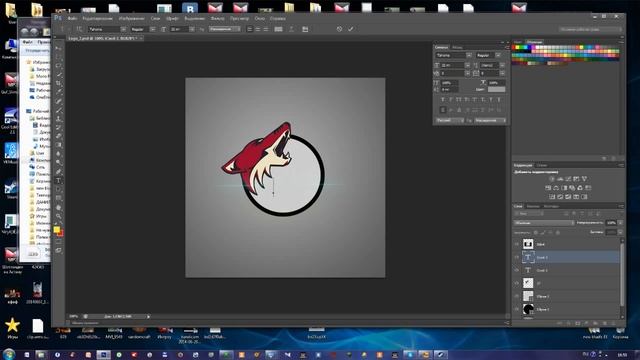This screenshot has height=360, width=640.
Task: Add an Invert adjustment layer
Action: click(x=552, y=197)
